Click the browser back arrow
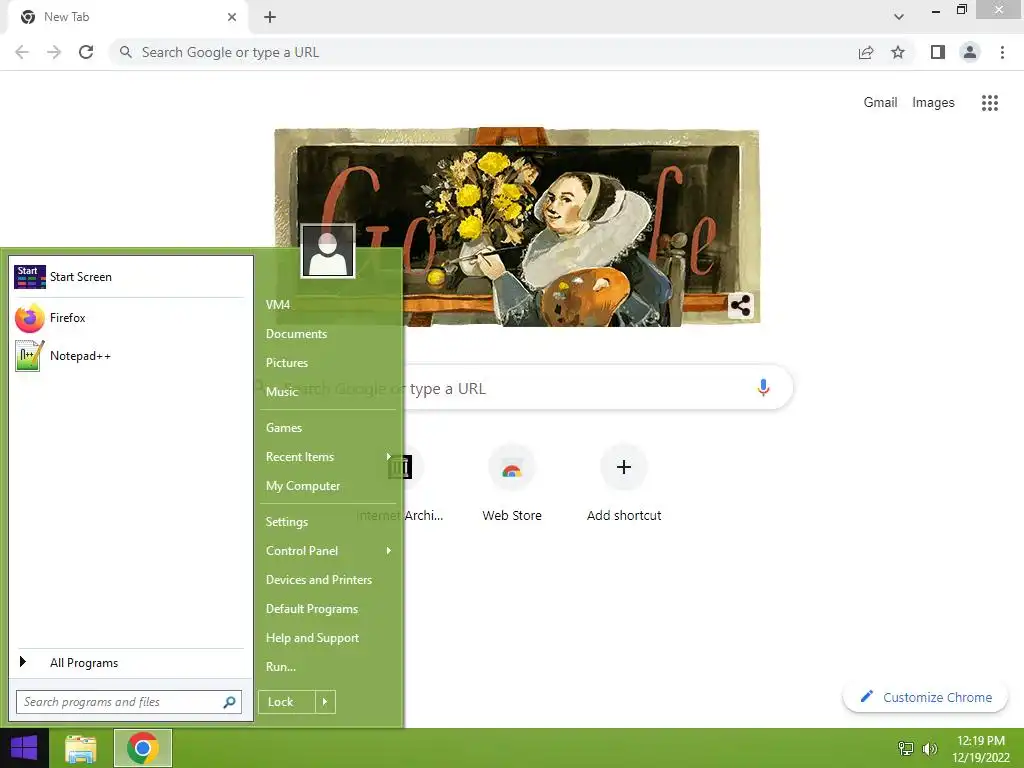Image resolution: width=1024 pixels, height=768 pixels. 22,52
